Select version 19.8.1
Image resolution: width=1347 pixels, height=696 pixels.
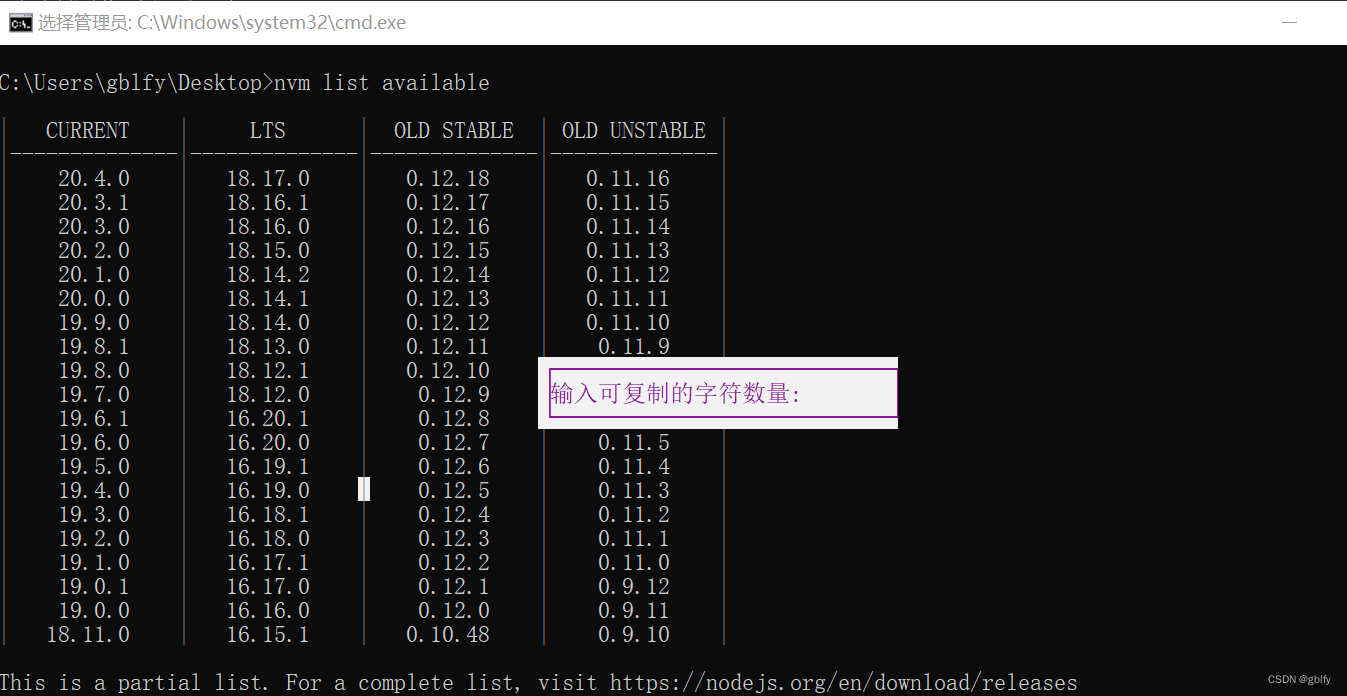pos(94,347)
